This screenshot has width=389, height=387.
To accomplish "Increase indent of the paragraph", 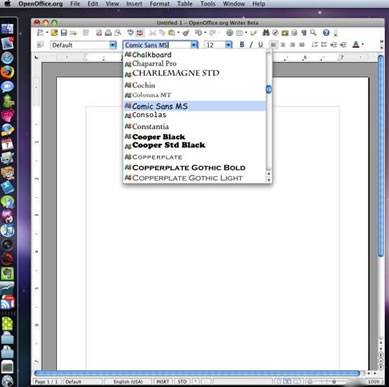I will pos(343,45).
